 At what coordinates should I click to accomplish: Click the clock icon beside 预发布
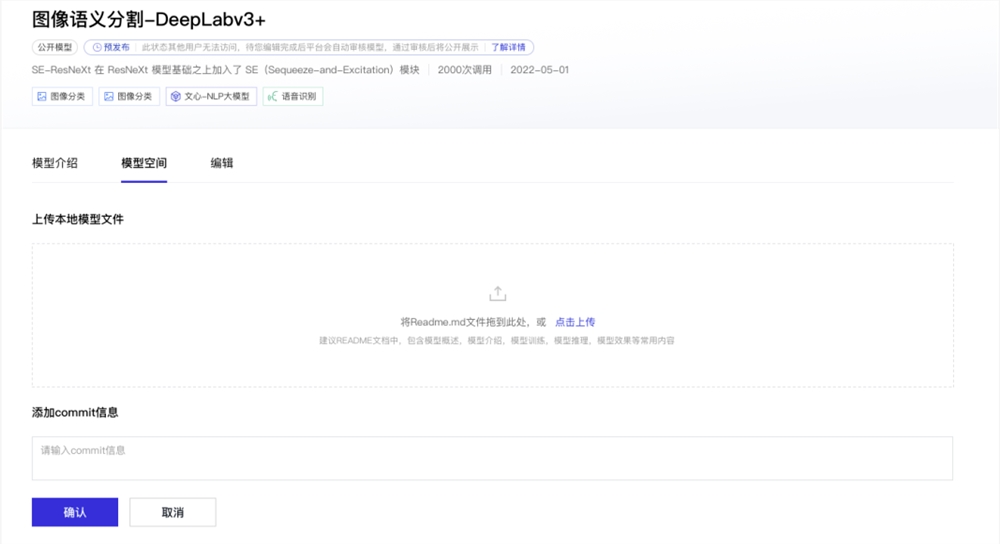point(96,47)
